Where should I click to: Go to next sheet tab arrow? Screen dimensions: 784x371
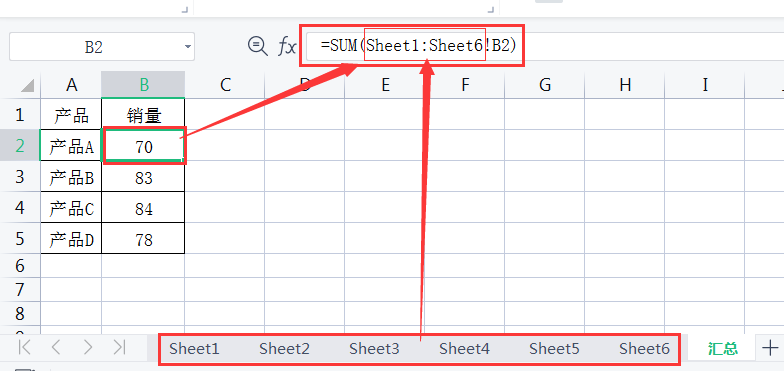point(88,347)
